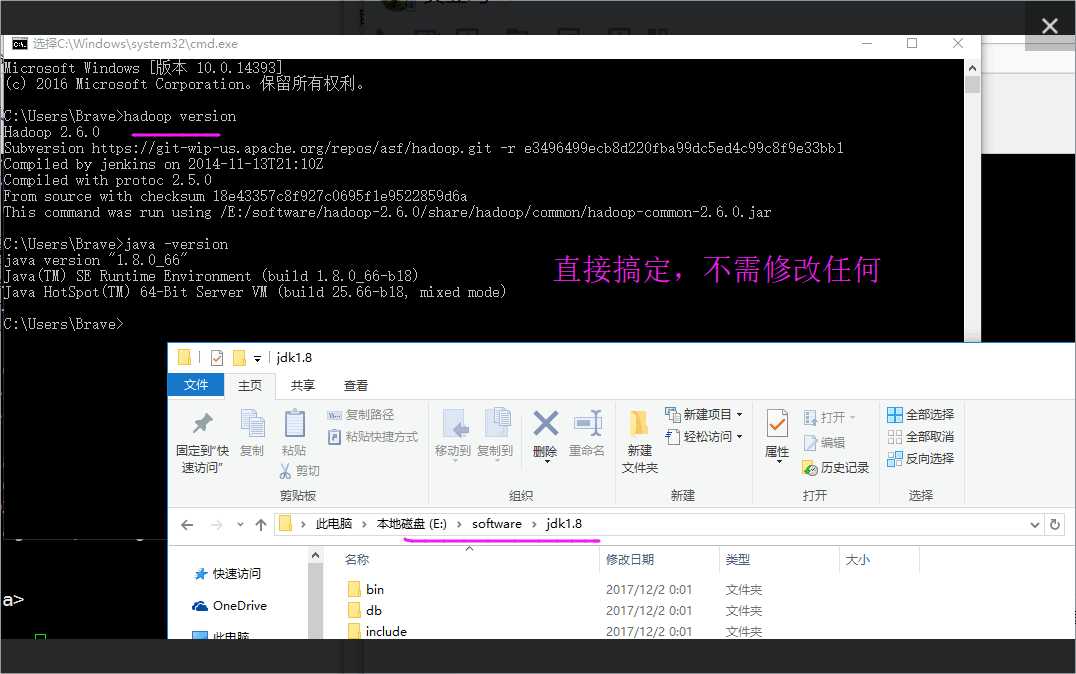The image size is (1076, 674).
Task: Click software in address breadcrumb
Action: tap(497, 524)
